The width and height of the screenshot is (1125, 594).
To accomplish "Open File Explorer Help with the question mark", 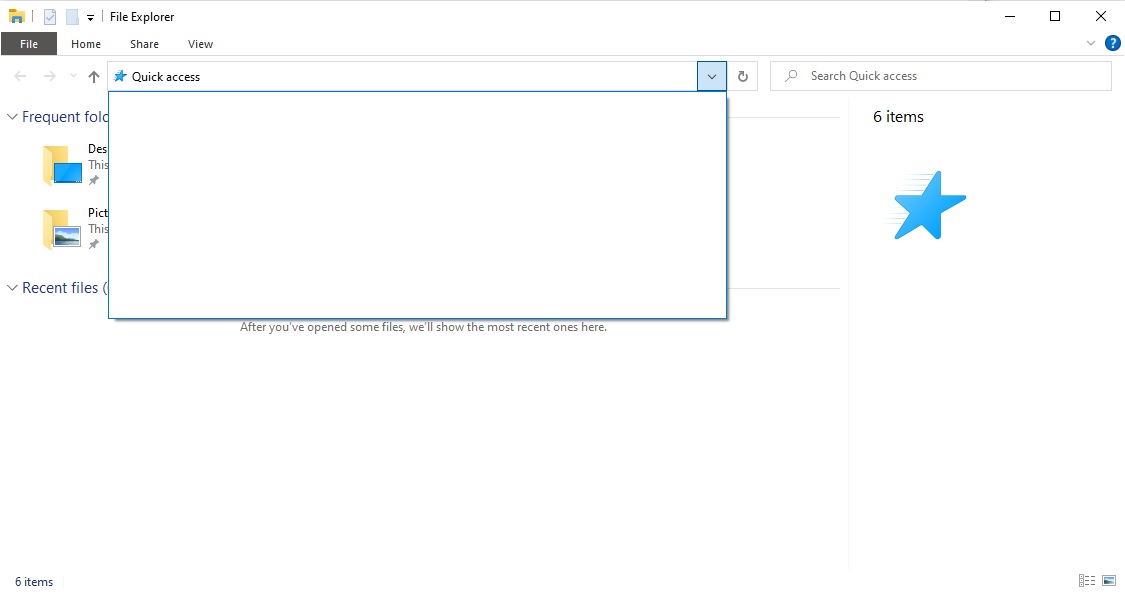I will pos(1112,43).
